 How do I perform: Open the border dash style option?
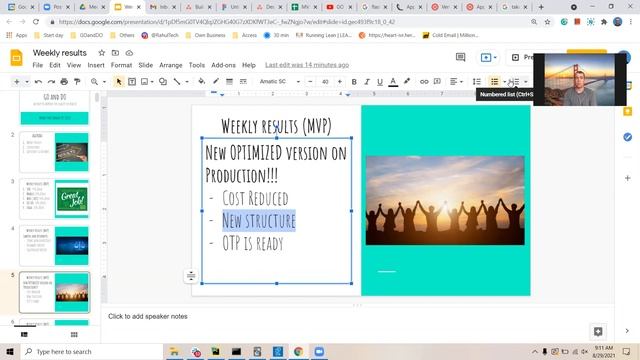(x=243, y=82)
